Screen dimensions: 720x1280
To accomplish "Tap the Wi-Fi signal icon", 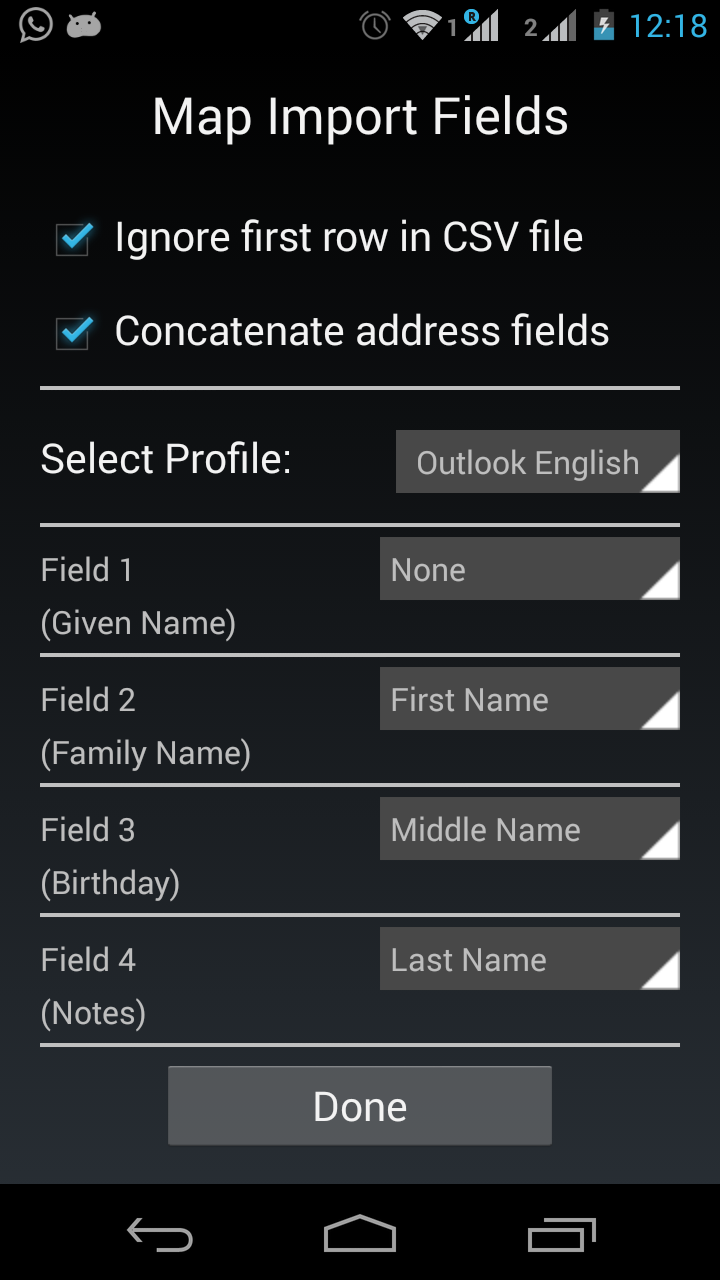I will tap(423, 26).
